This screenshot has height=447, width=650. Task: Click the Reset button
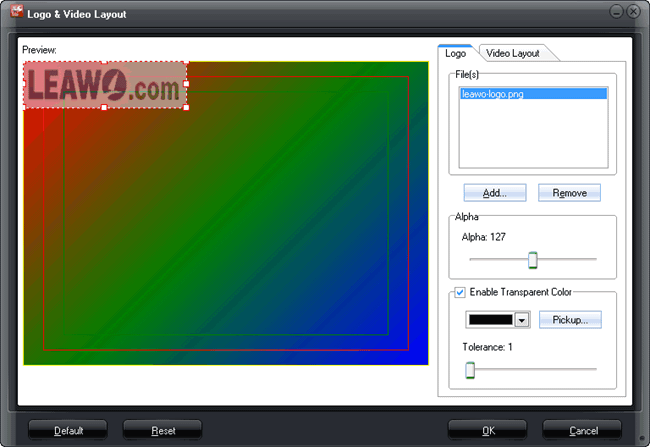pos(162,430)
